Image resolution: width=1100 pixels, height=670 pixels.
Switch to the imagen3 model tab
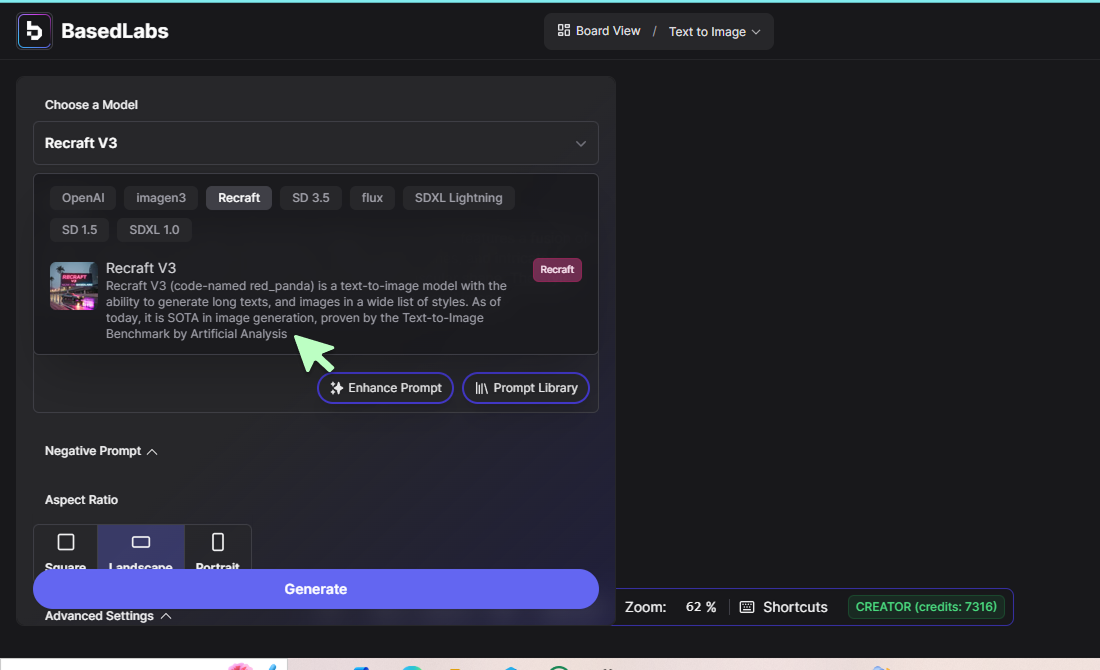point(161,198)
